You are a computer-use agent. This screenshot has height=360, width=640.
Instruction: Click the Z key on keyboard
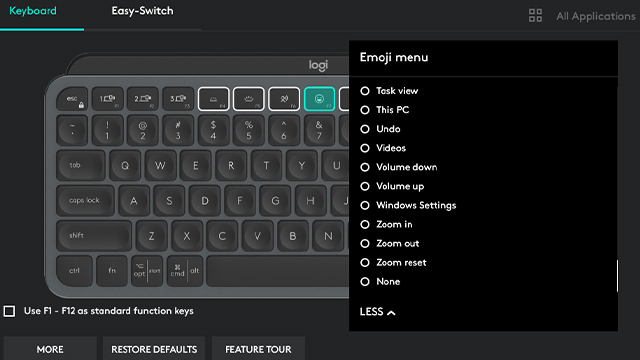(x=151, y=236)
